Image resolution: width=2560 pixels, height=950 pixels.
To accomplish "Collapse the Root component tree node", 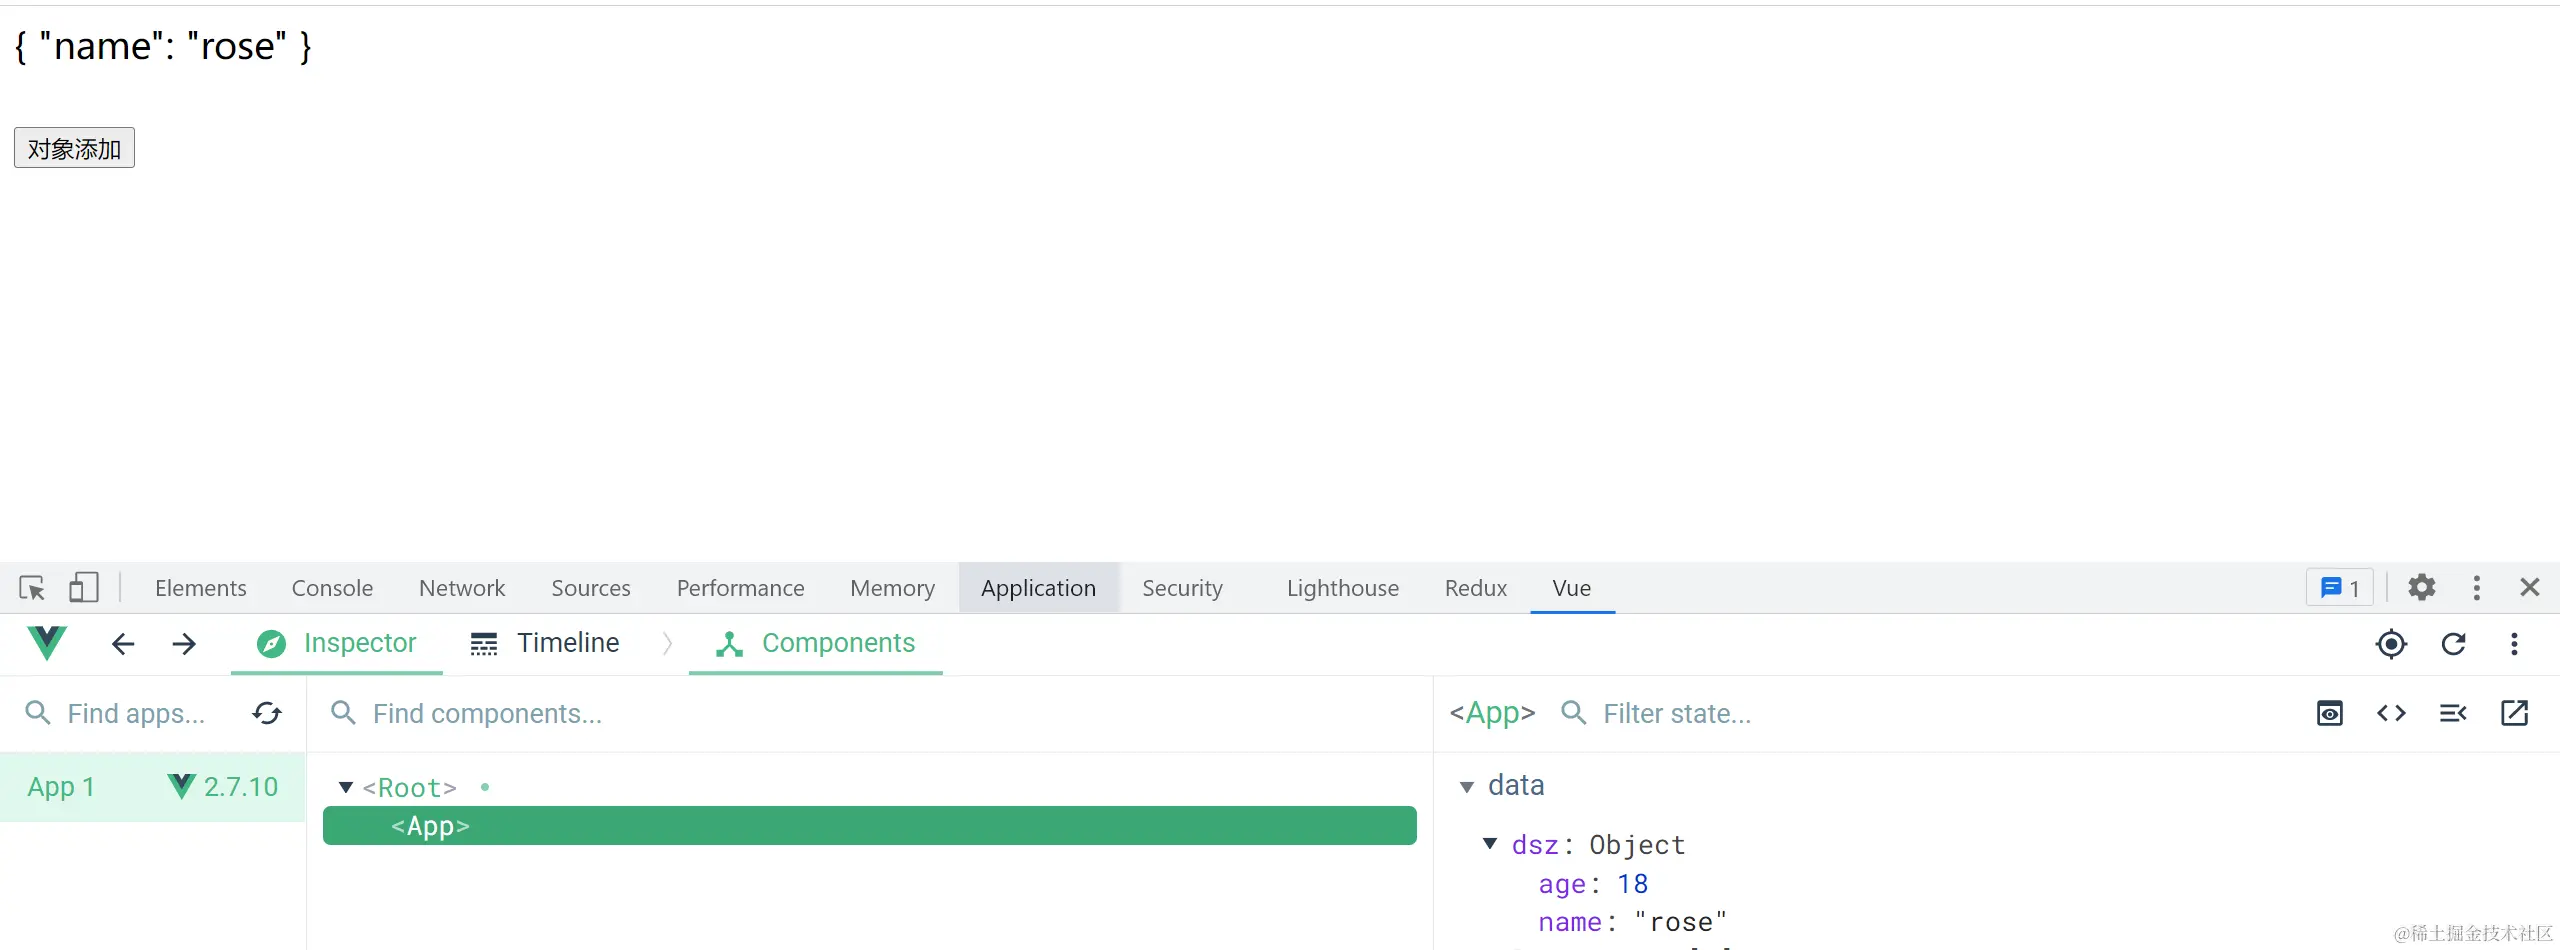I will [346, 788].
